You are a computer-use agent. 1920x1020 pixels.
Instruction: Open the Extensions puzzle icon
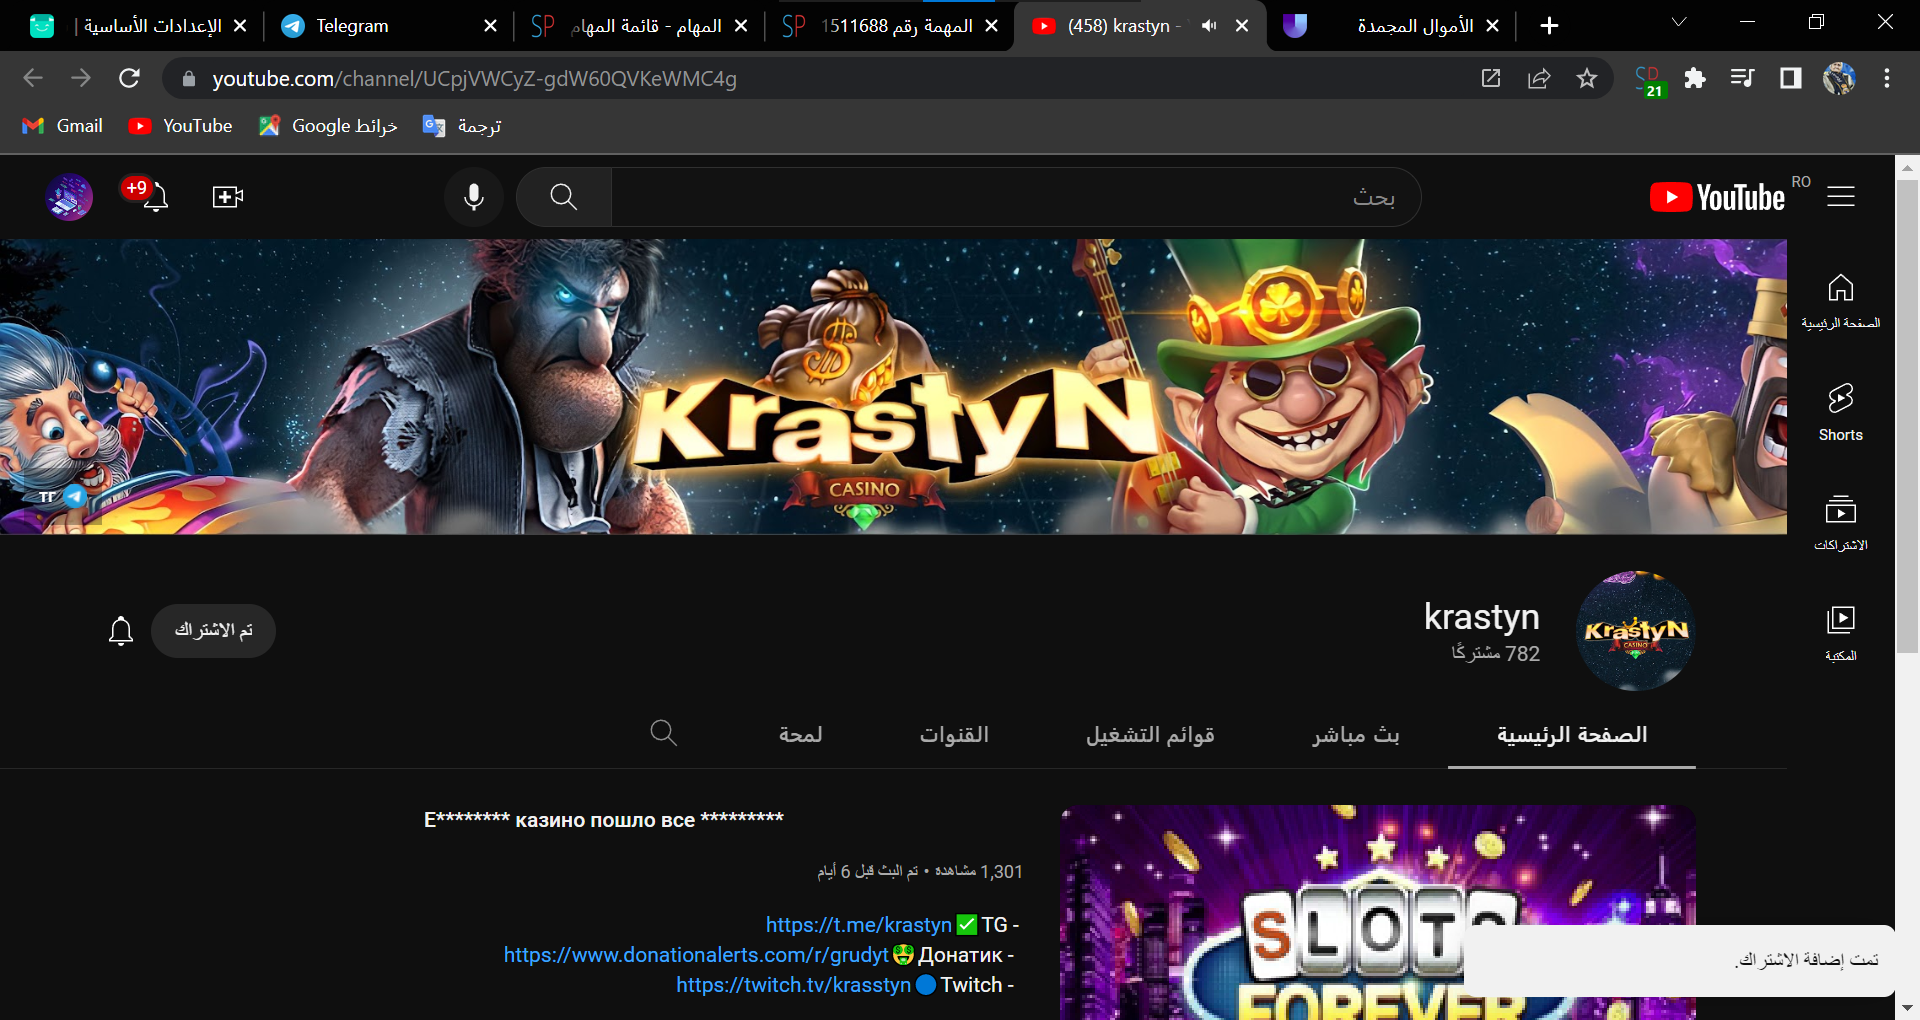1695,78
